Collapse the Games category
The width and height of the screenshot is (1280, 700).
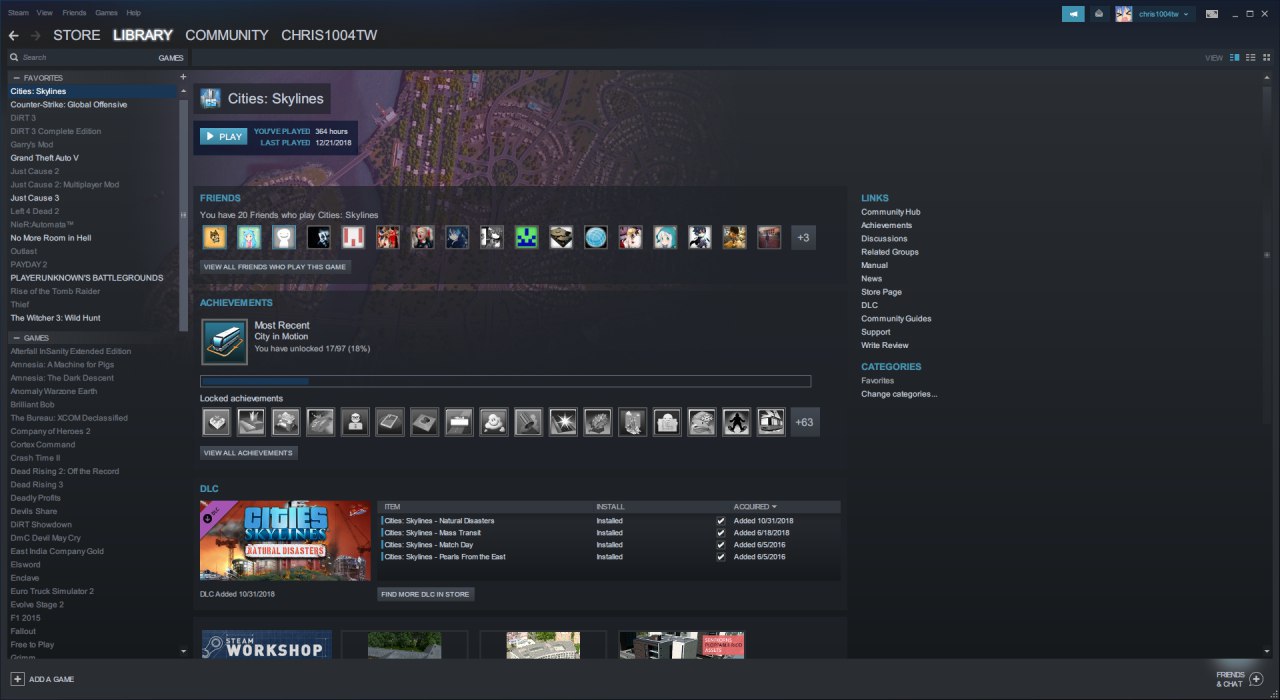click(x=16, y=338)
